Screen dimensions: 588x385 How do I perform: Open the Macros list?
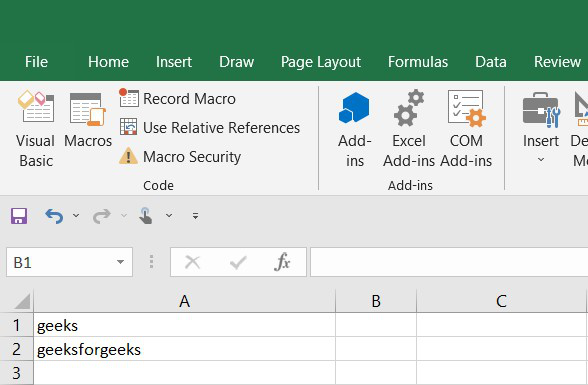tap(88, 120)
